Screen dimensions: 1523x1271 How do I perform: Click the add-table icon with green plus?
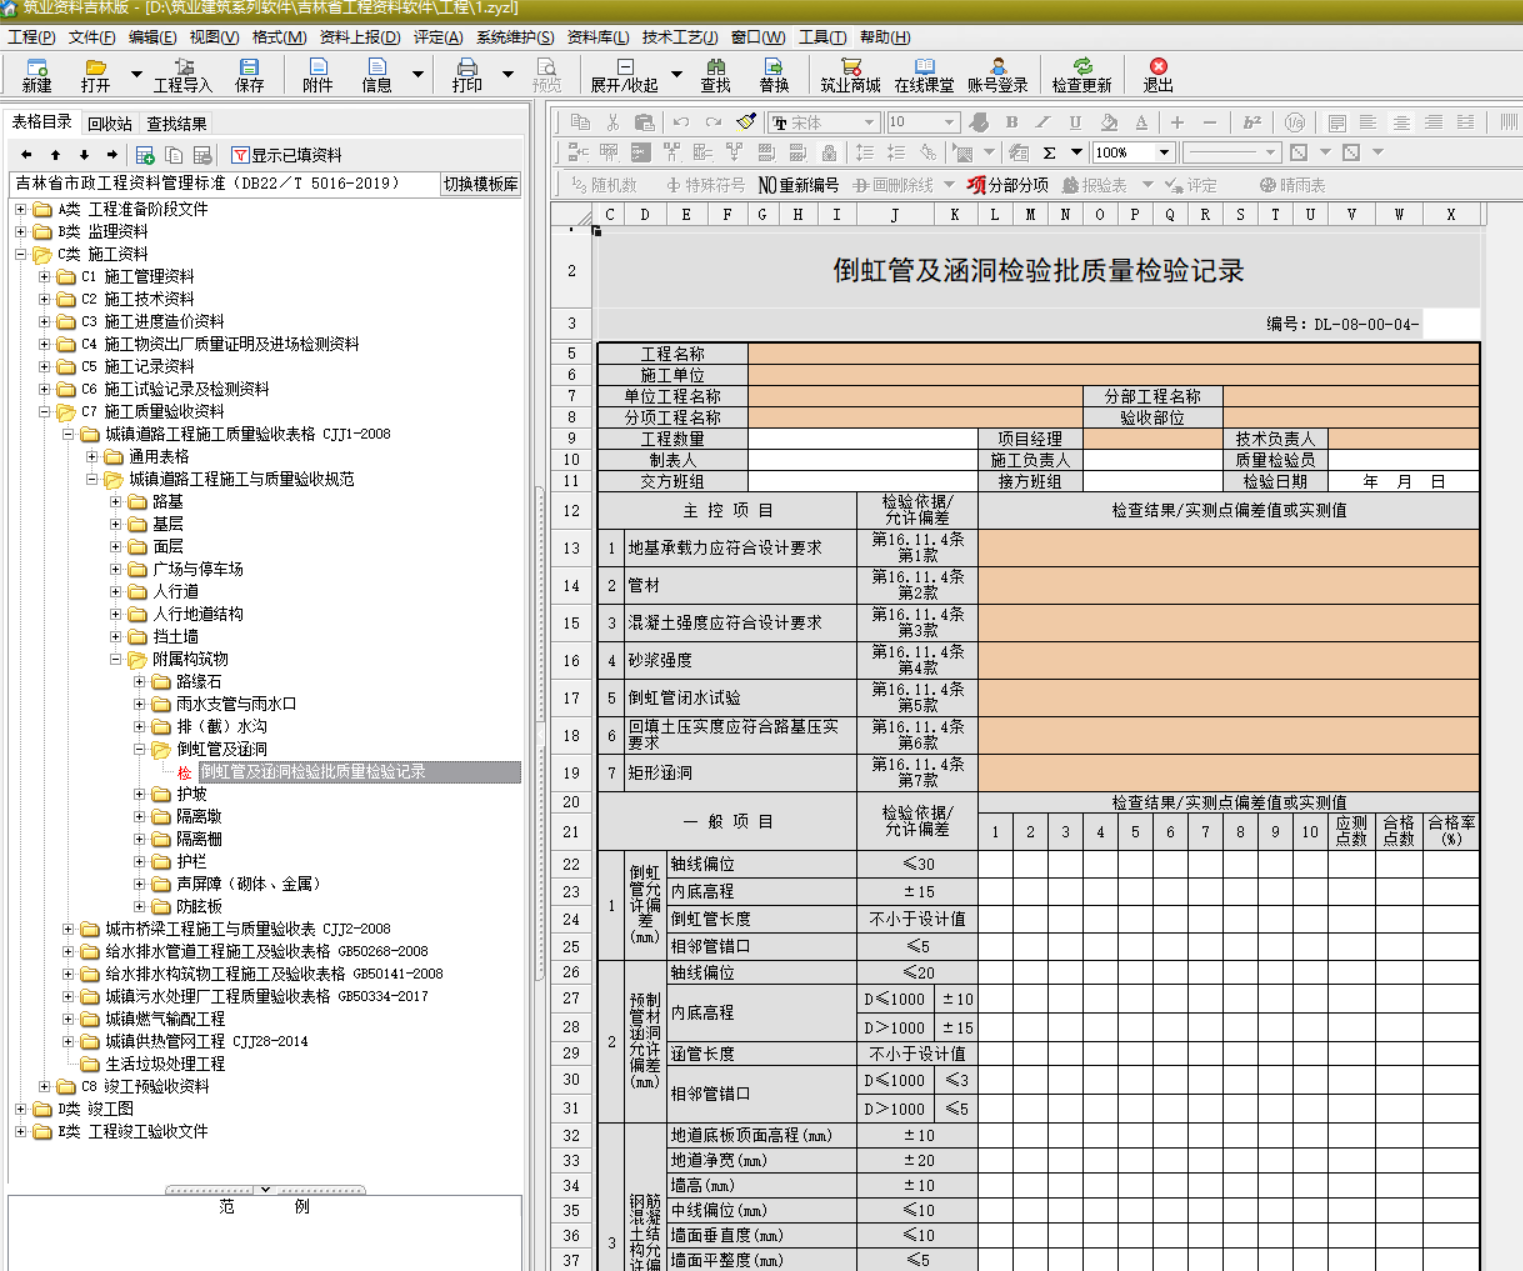coord(145,155)
